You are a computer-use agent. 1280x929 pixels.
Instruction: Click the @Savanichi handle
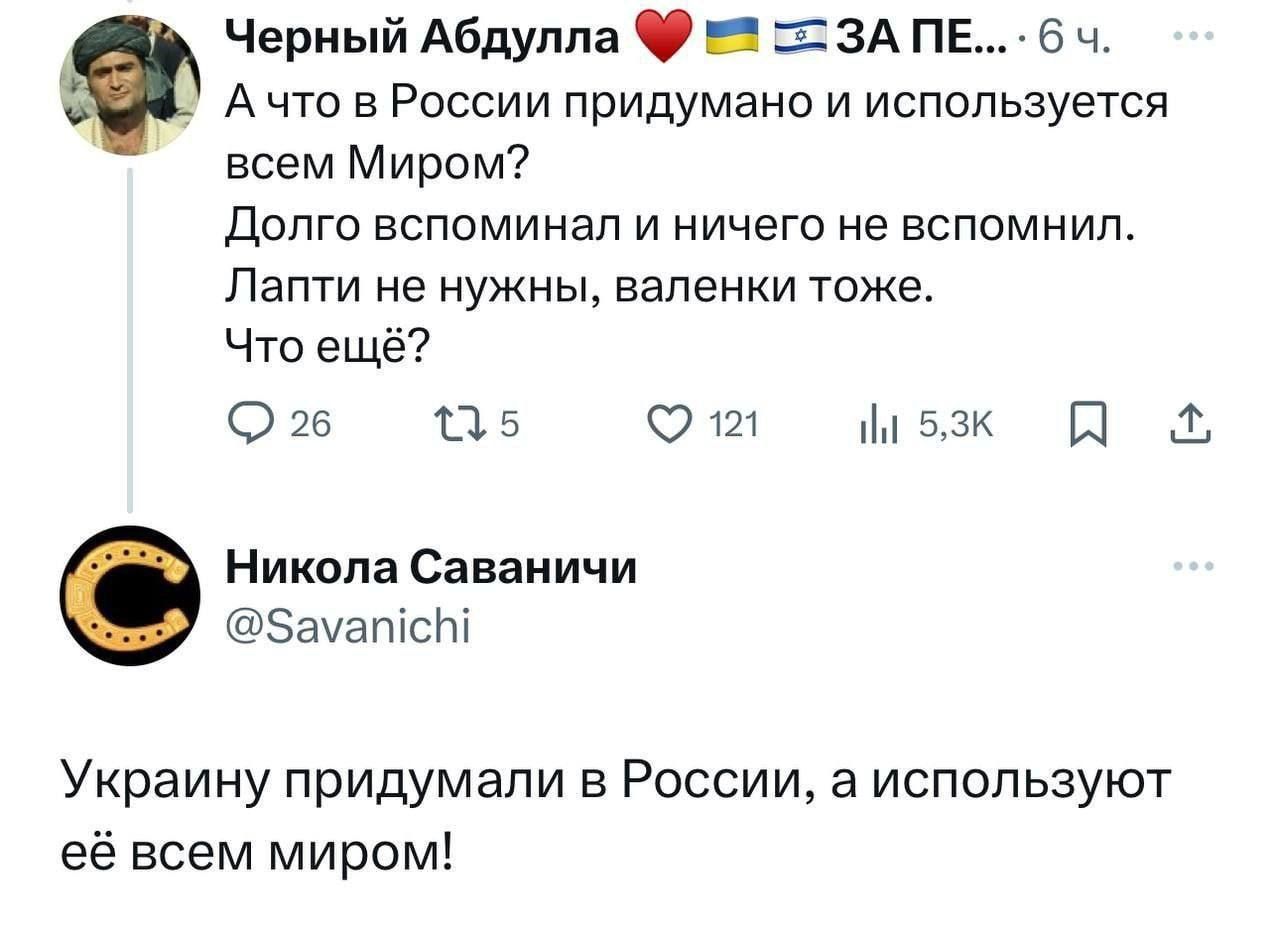pyautogui.click(x=348, y=627)
